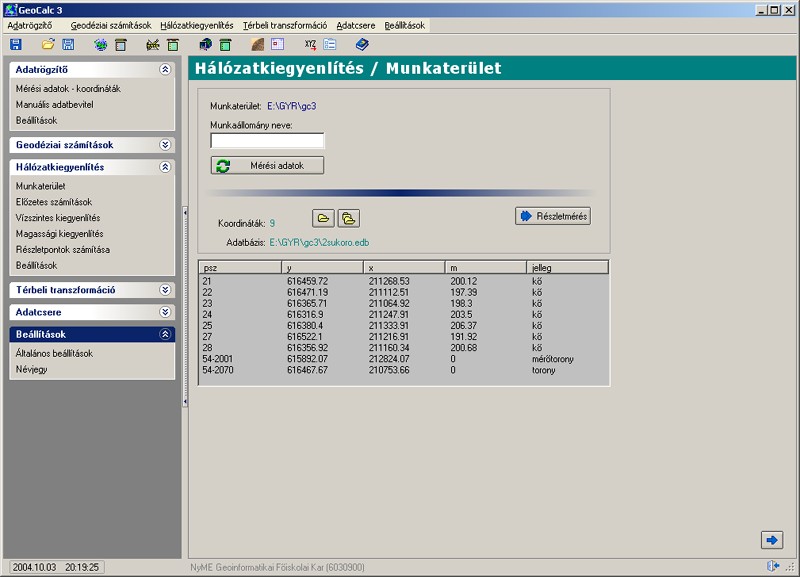This screenshot has height=577, width=800.
Task: Click the XYZ coordinate export icon
Action: click(x=310, y=45)
